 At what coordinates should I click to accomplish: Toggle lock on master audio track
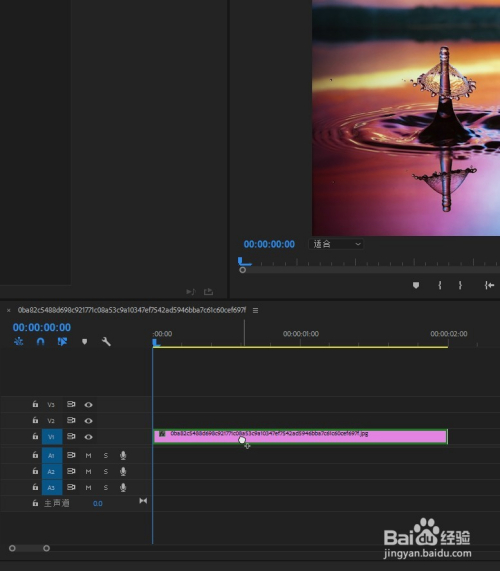tap(35, 503)
